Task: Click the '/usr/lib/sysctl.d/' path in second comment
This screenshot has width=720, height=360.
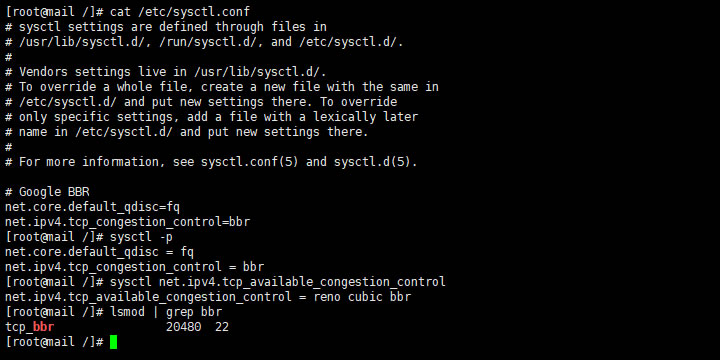Action: (82, 42)
